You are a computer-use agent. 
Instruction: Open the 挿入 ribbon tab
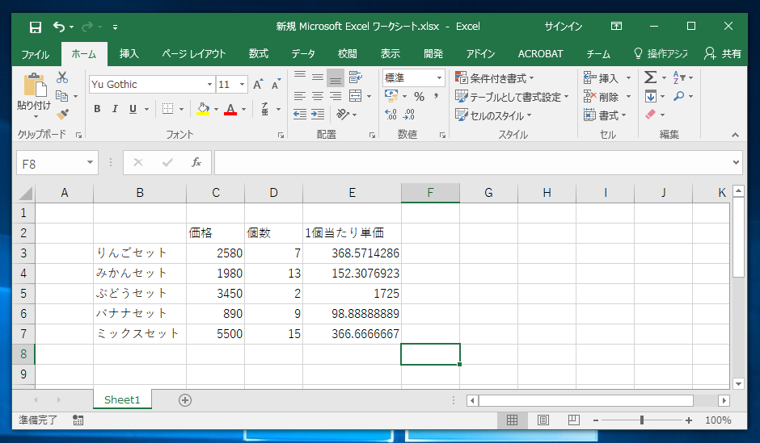point(129,54)
